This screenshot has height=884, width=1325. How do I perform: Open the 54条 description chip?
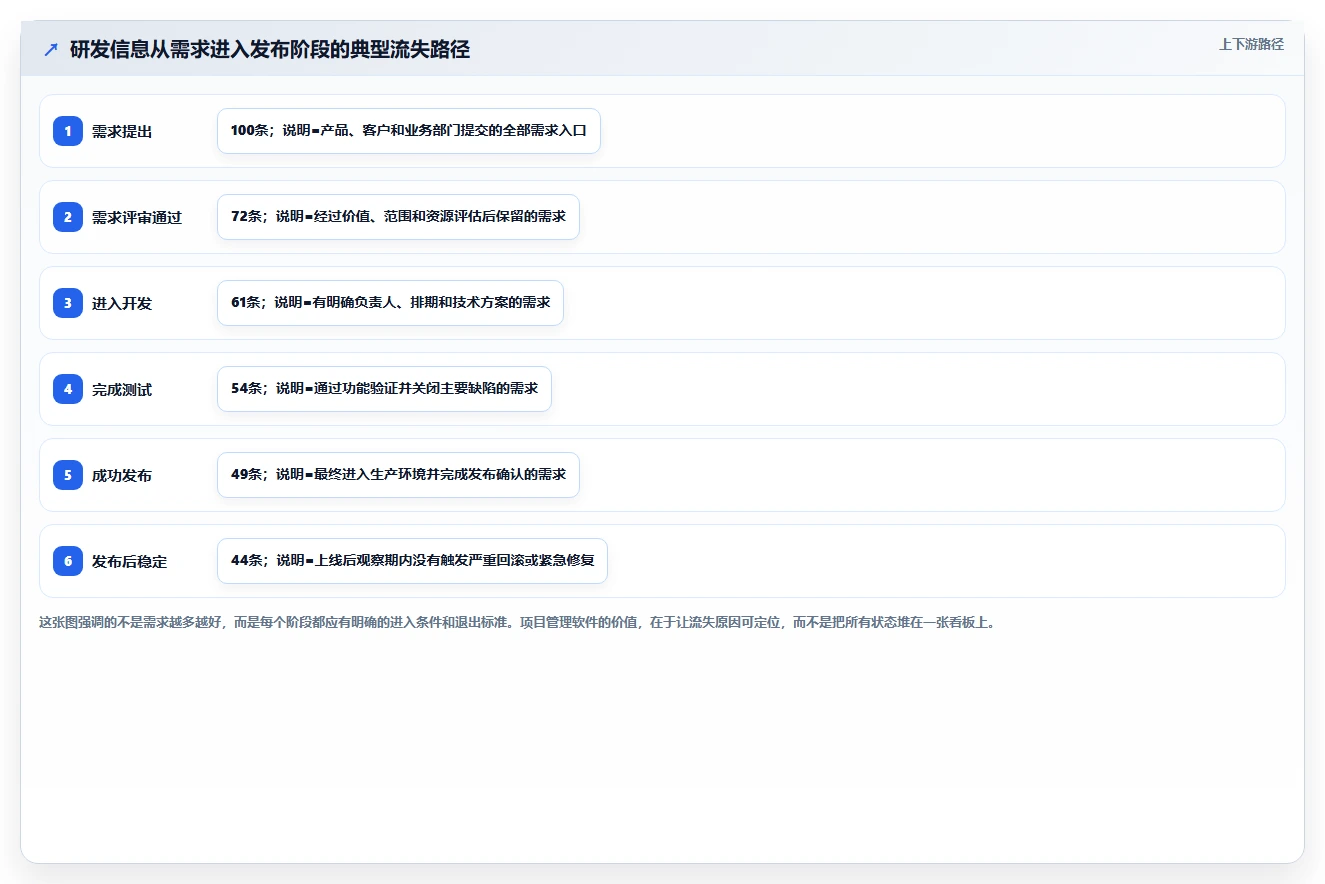point(384,389)
